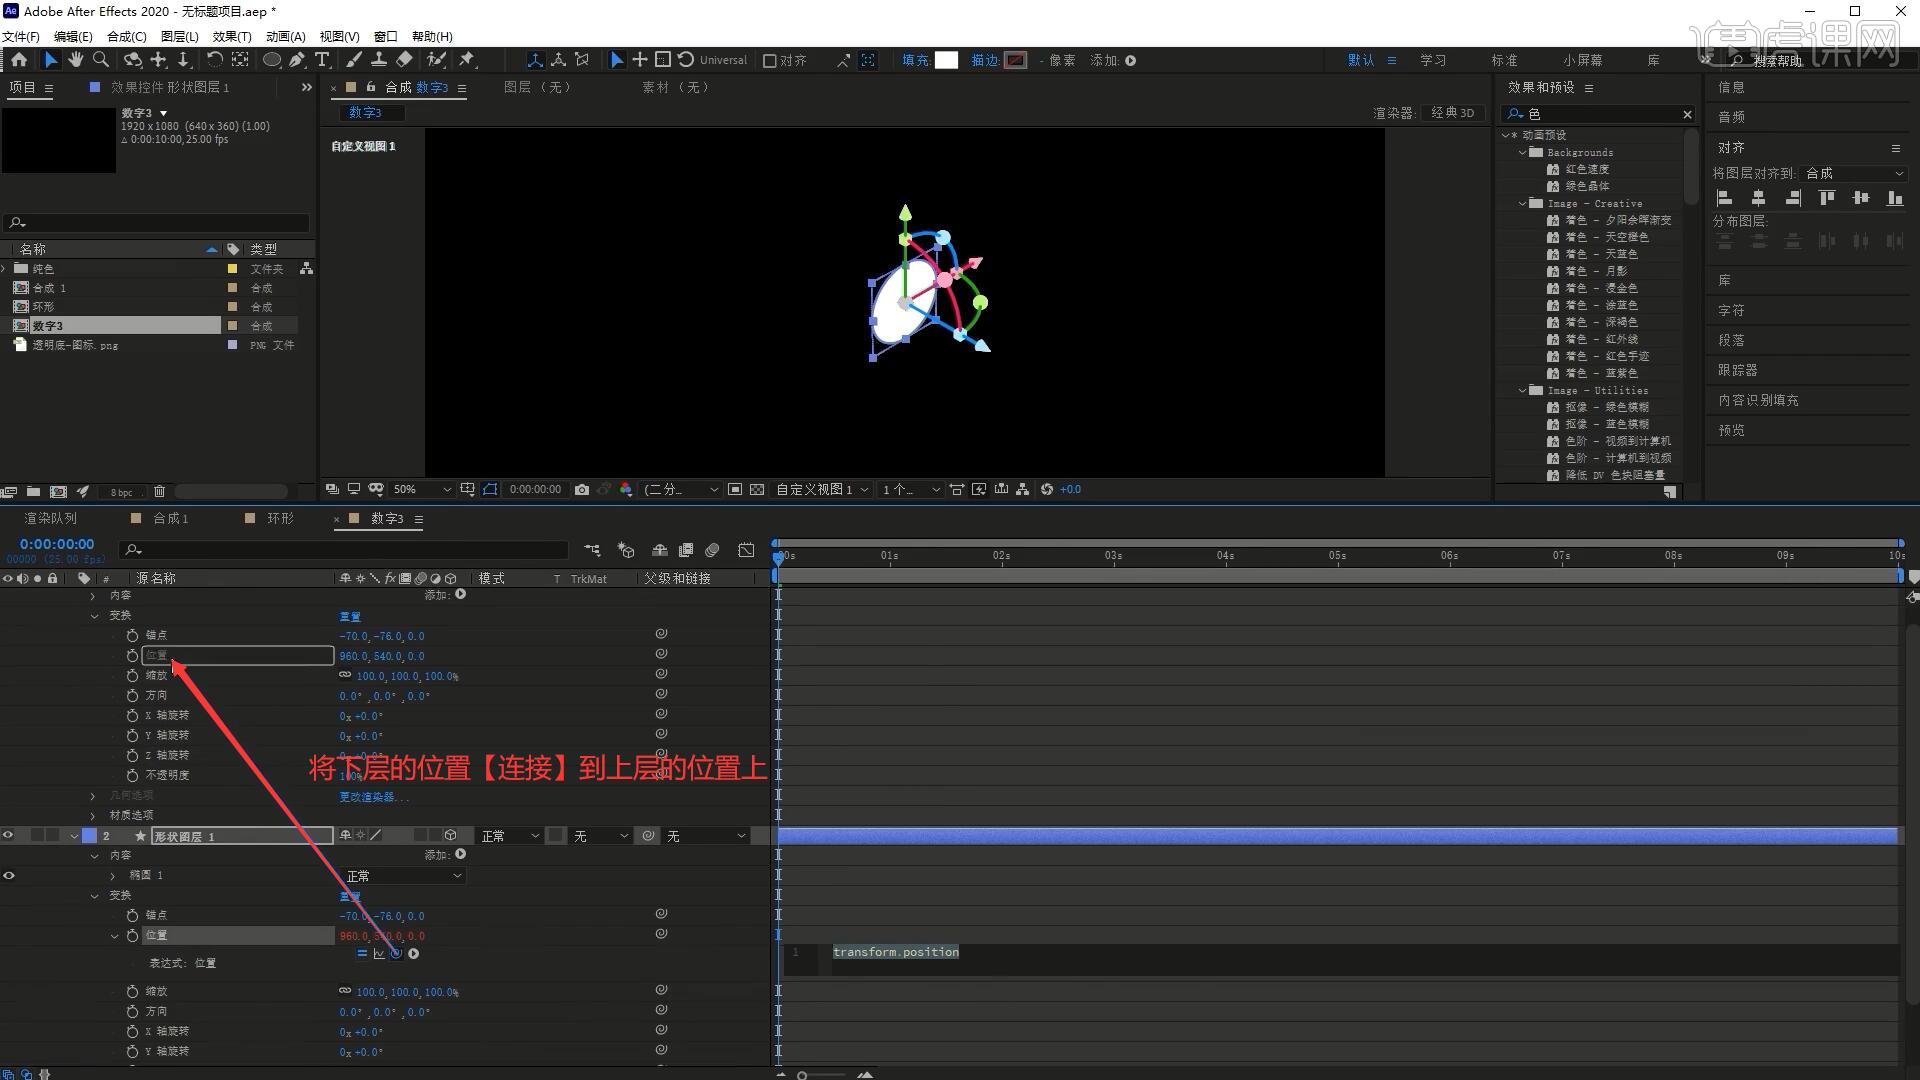This screenshot has width=1920, height=1080.
Task: Toggle stopwatch for upper 缩放 property
Action: (x=132, y=676)
